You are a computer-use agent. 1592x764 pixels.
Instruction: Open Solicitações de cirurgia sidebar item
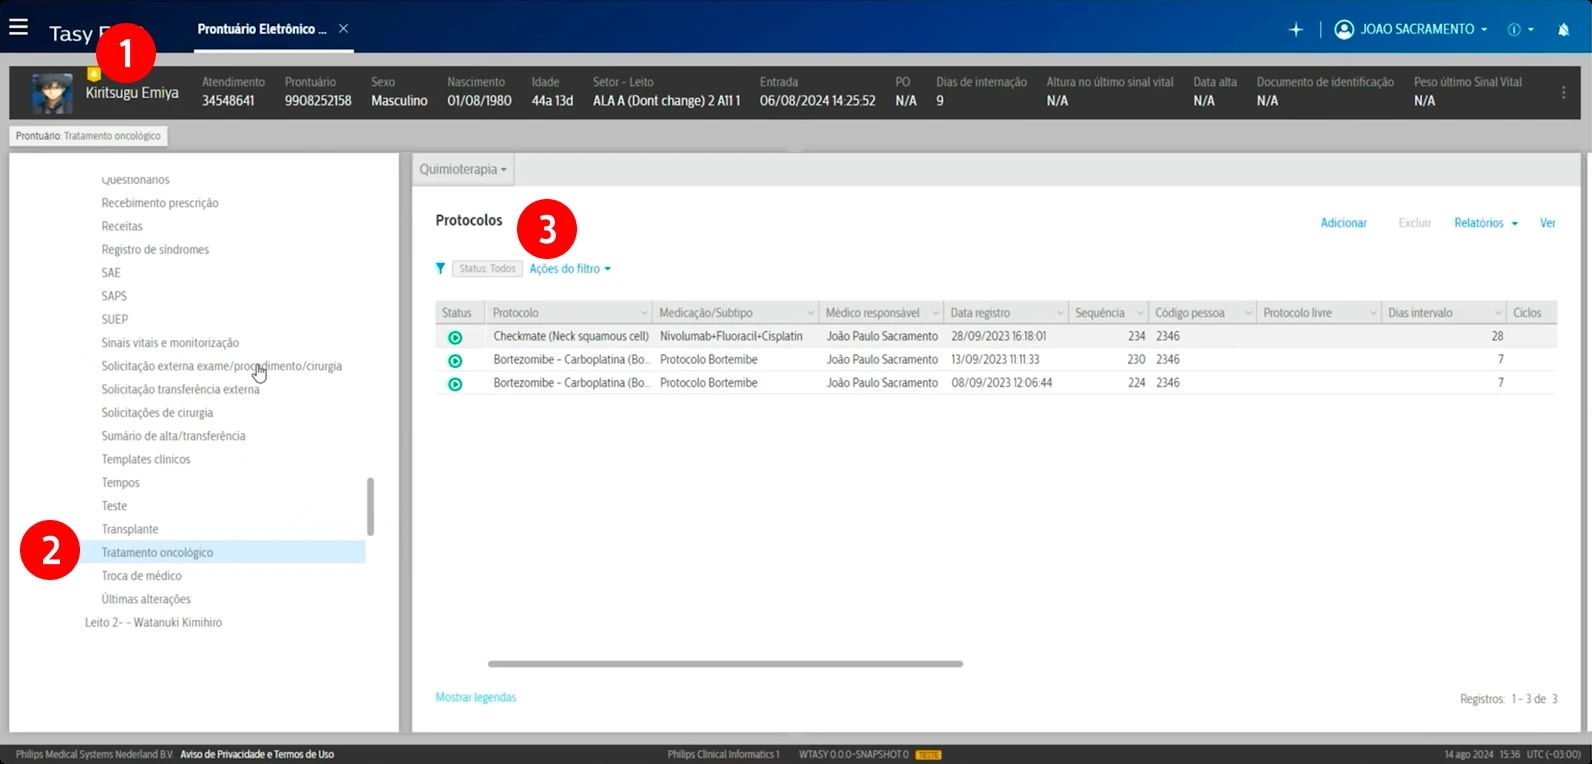click(x=157, y=413)
